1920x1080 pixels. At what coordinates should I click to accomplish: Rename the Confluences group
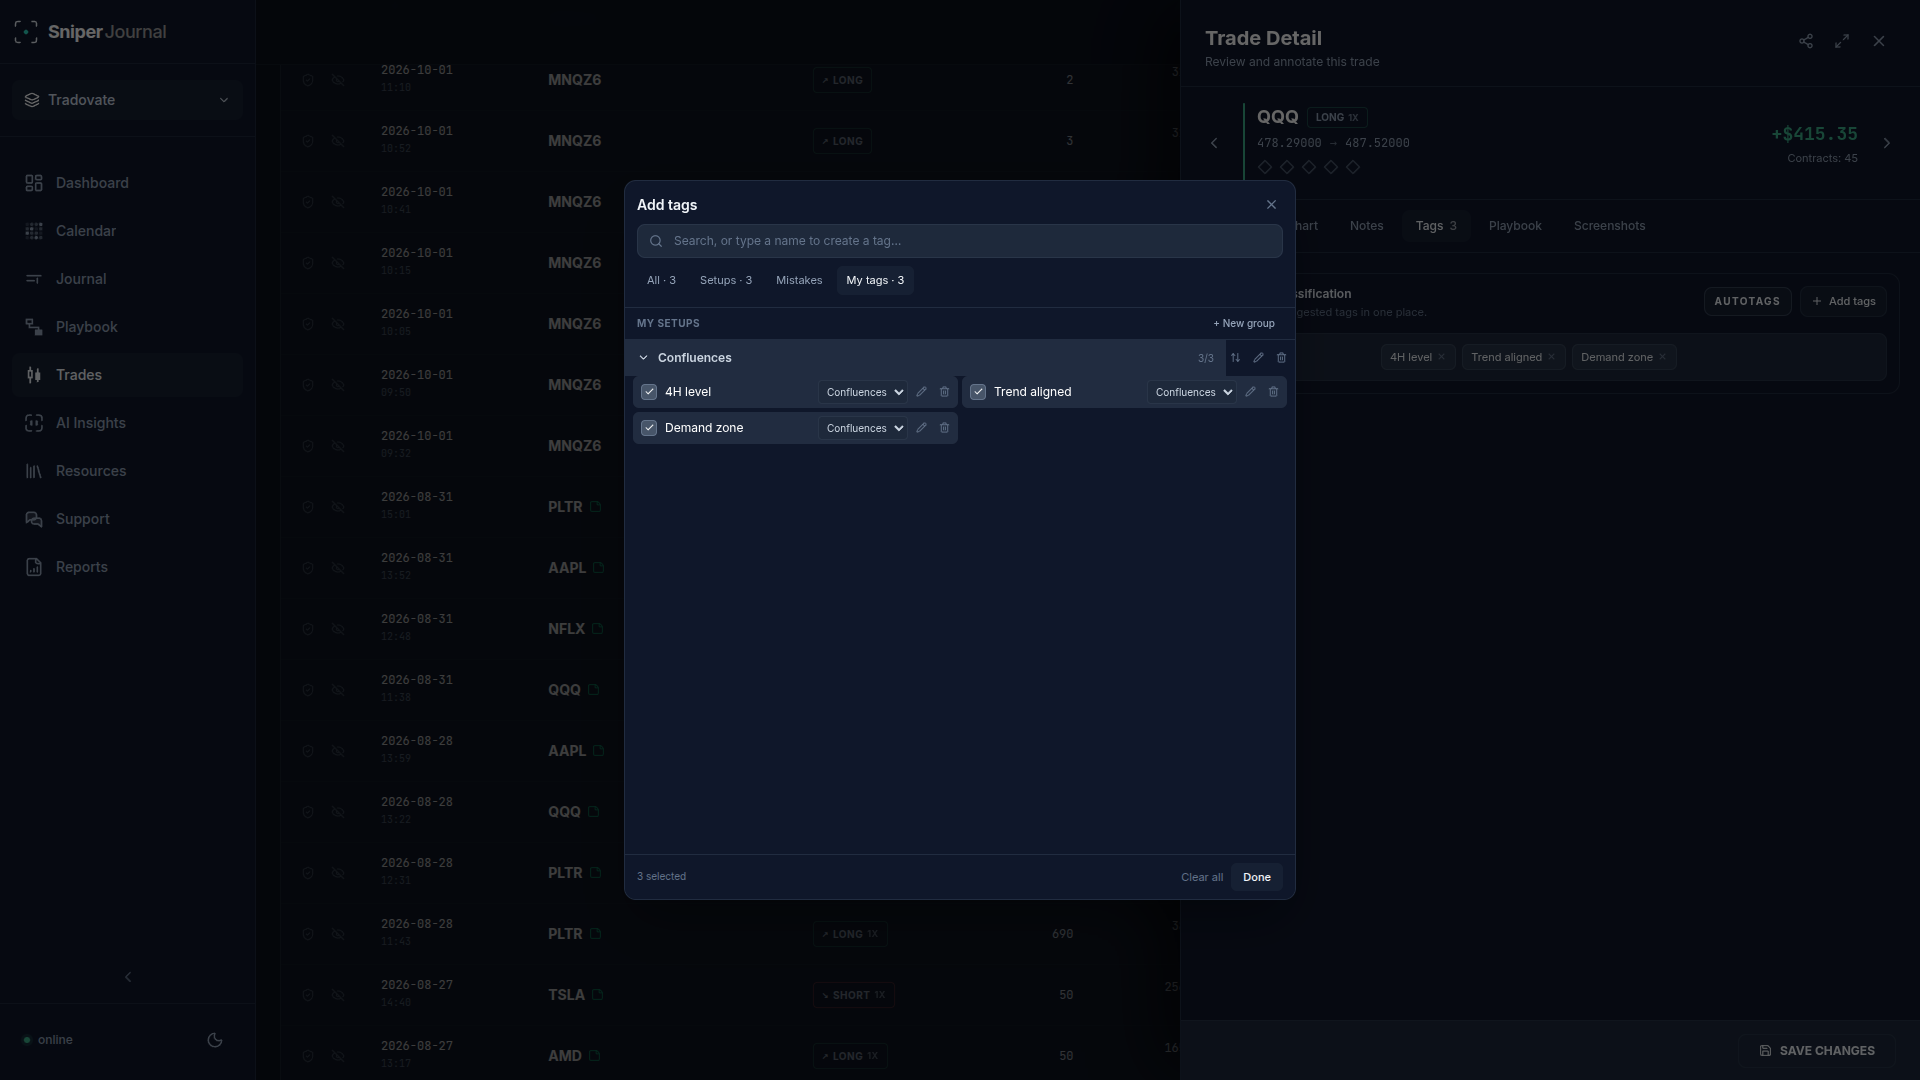1258,358
